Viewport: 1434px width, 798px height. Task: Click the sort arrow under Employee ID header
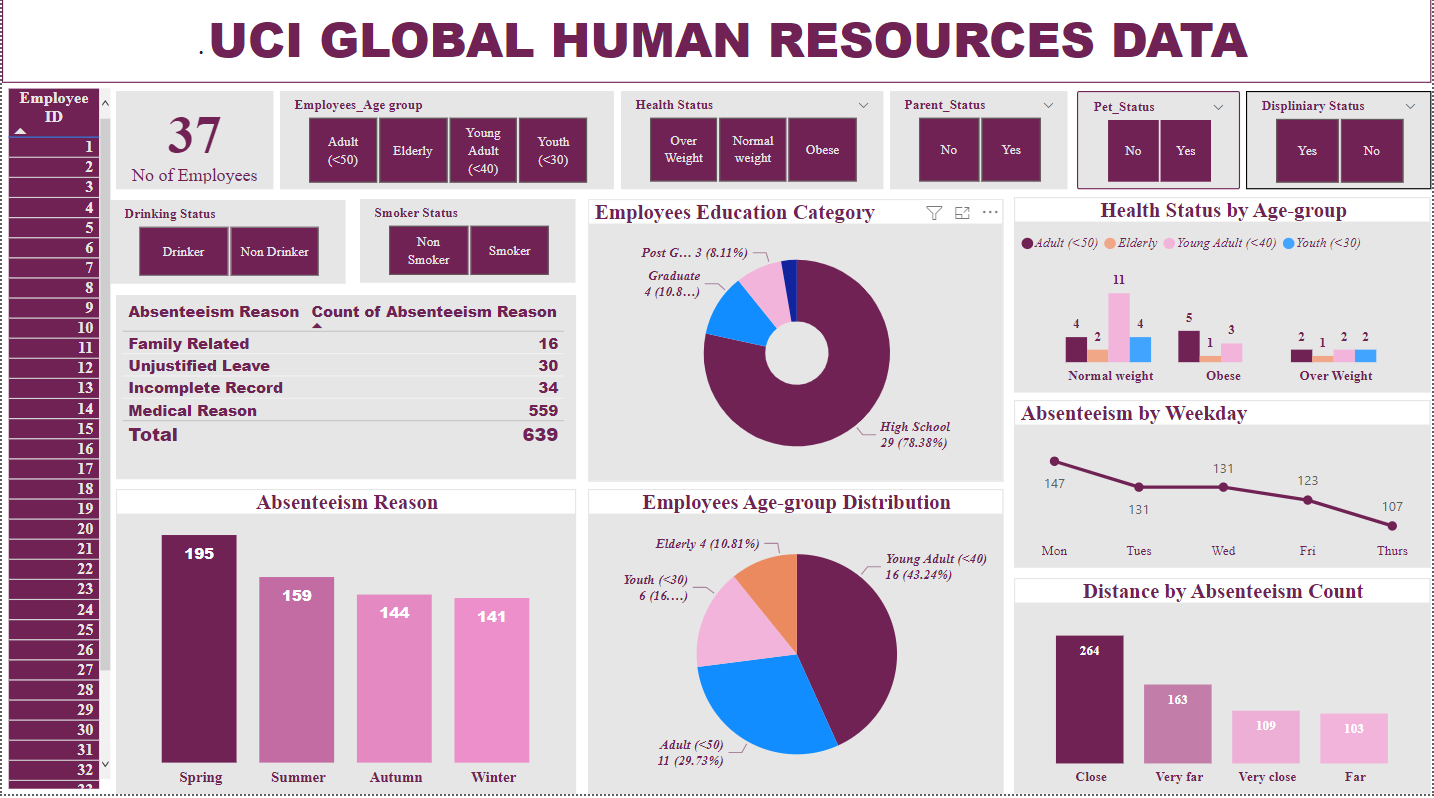pos(20,131)
